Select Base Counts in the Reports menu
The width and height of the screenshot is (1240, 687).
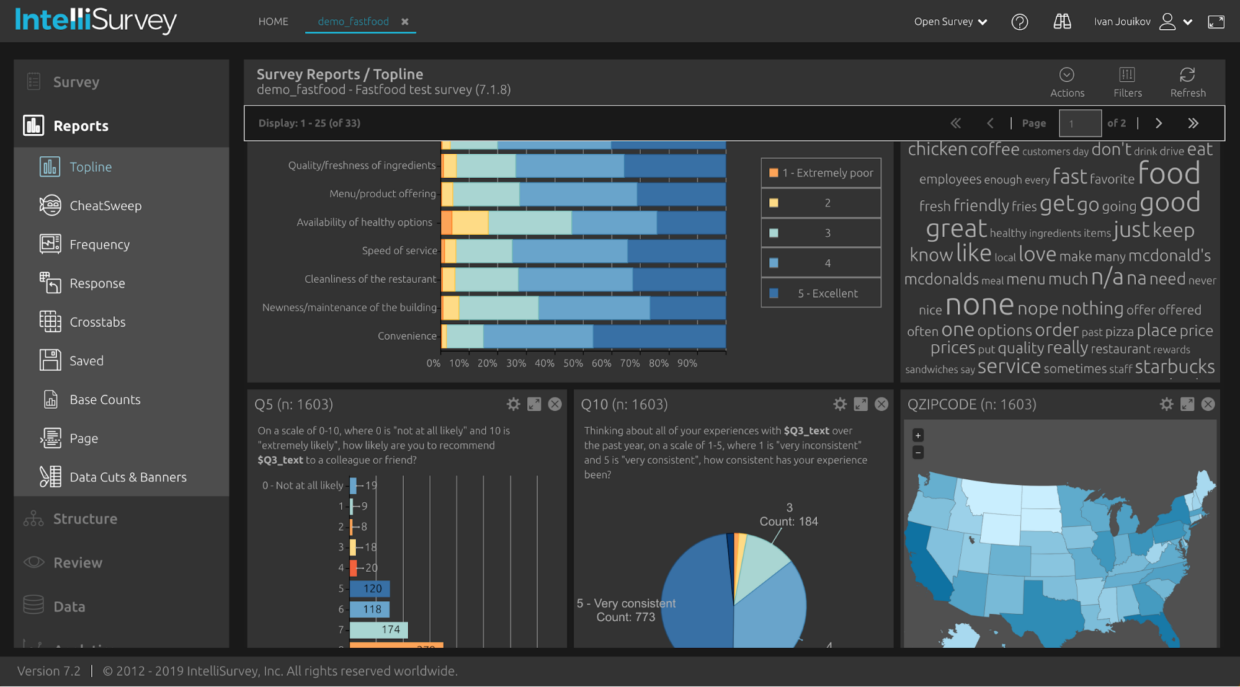click(x=105, y=399)
